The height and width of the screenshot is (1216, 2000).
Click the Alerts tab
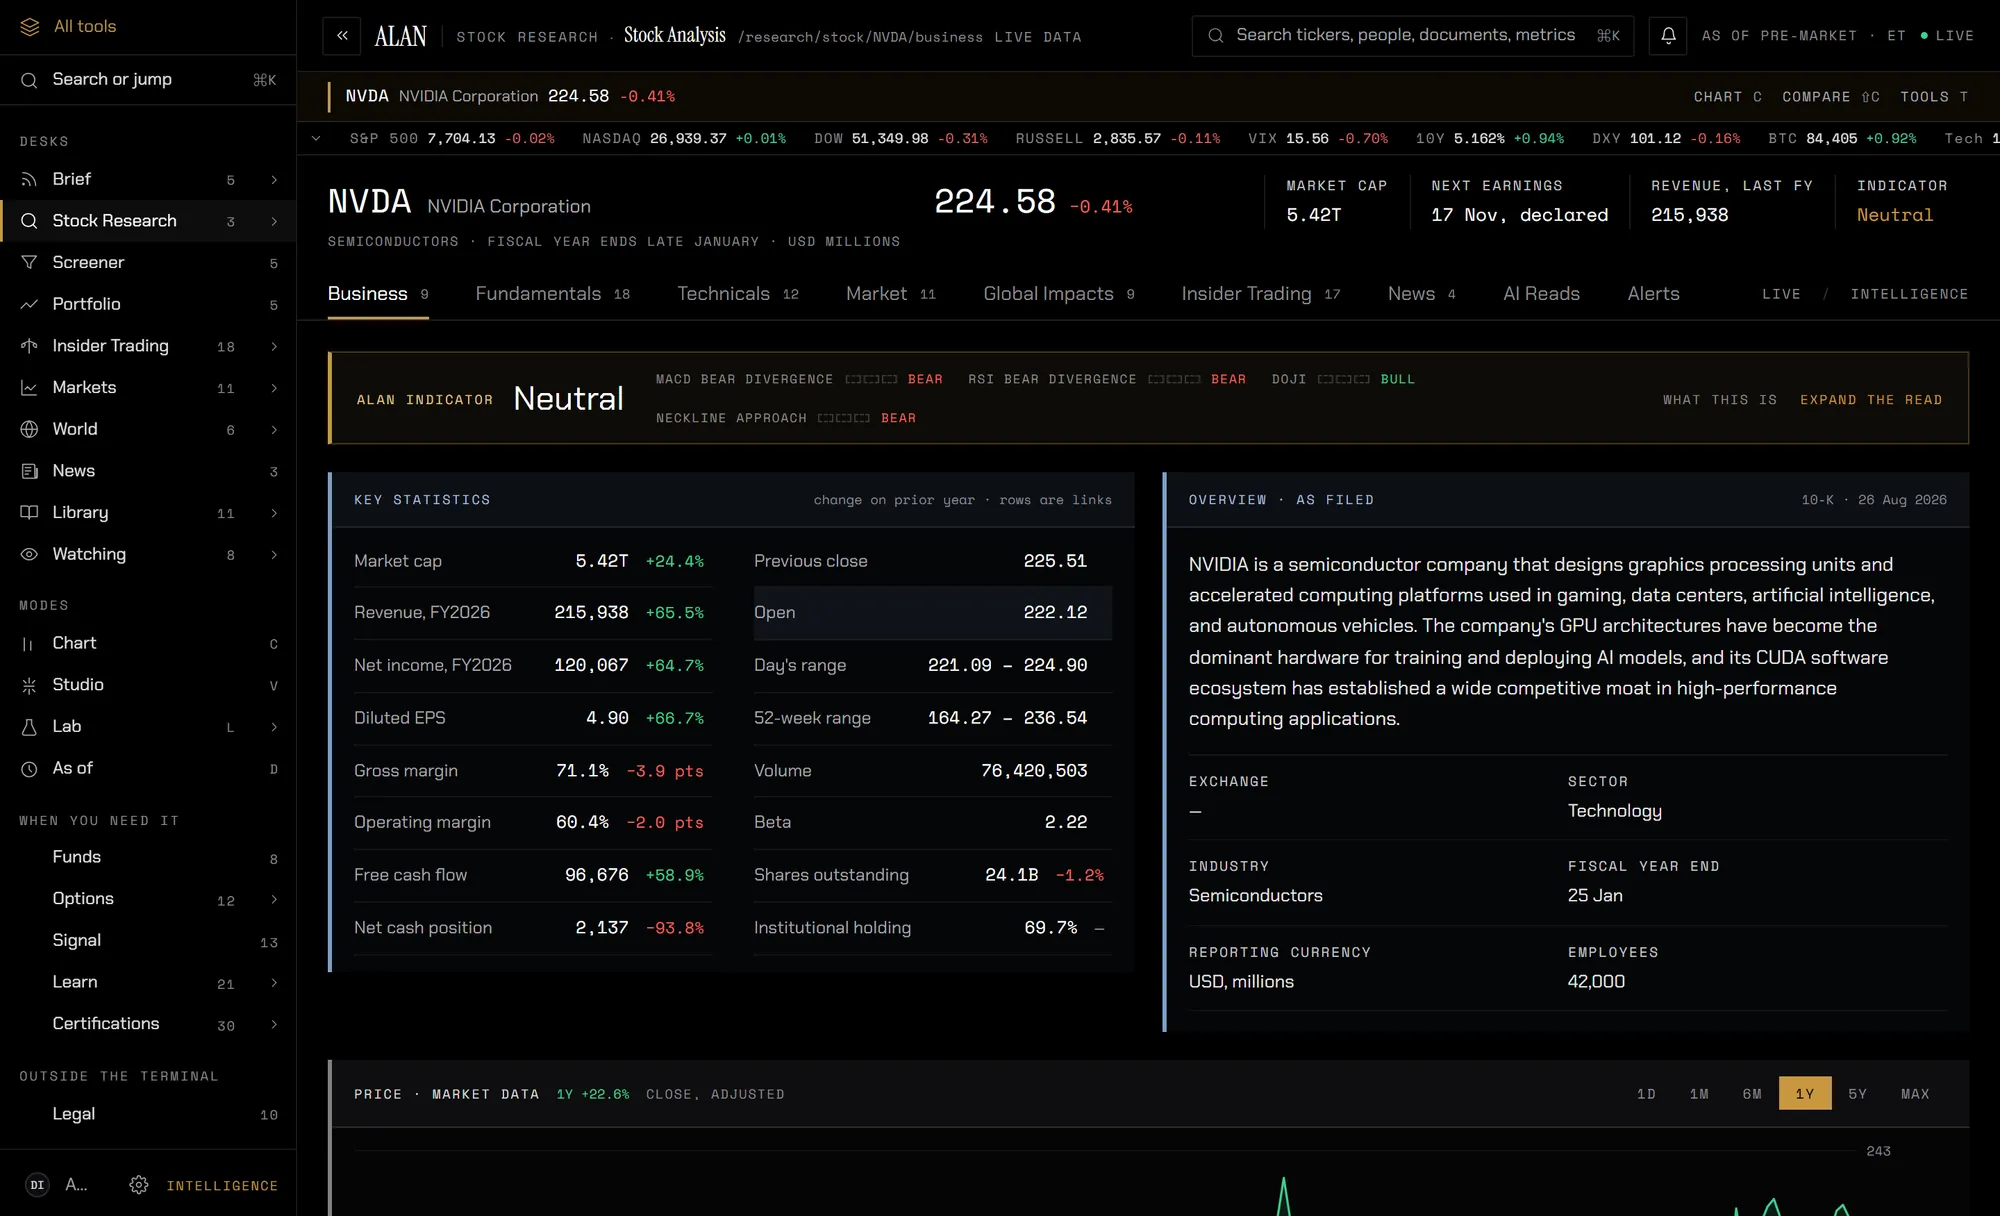1653,294
